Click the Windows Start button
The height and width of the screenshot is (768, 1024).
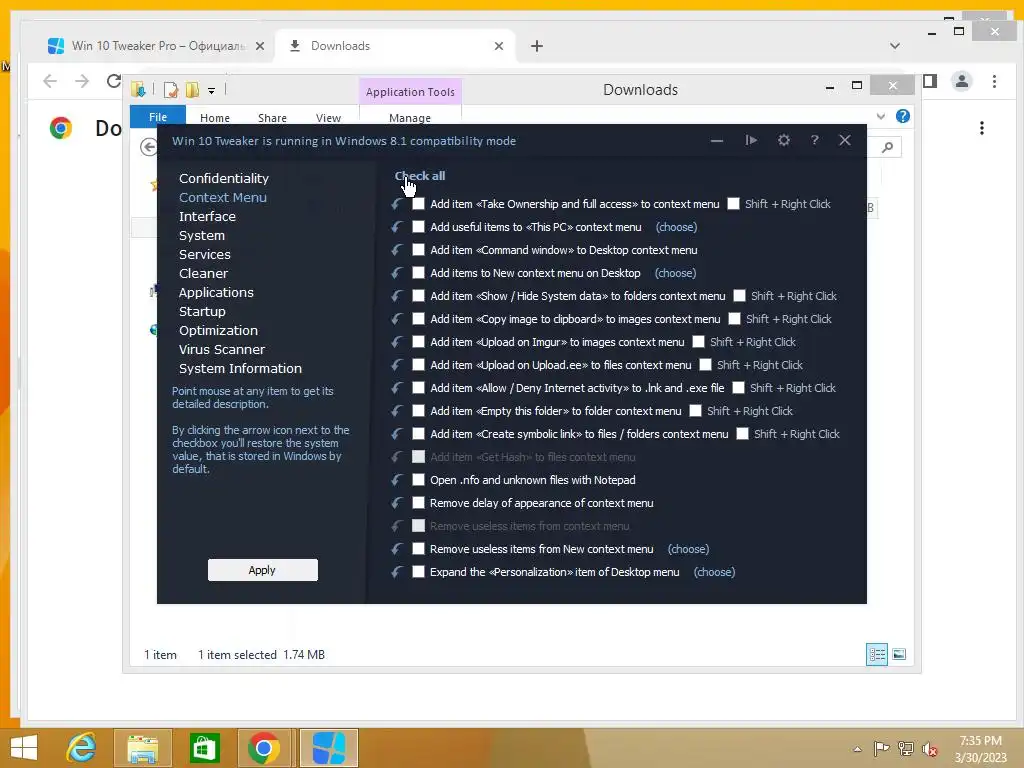tap(24, 748)
